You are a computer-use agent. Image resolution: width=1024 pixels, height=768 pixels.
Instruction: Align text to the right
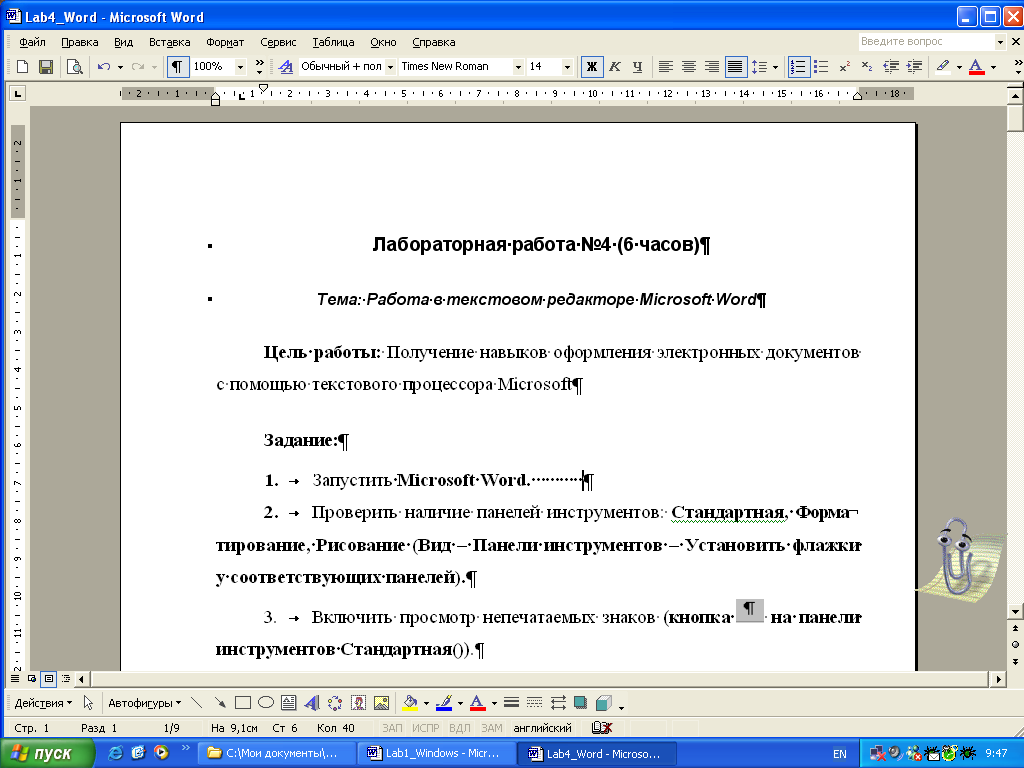coord(712,67)
